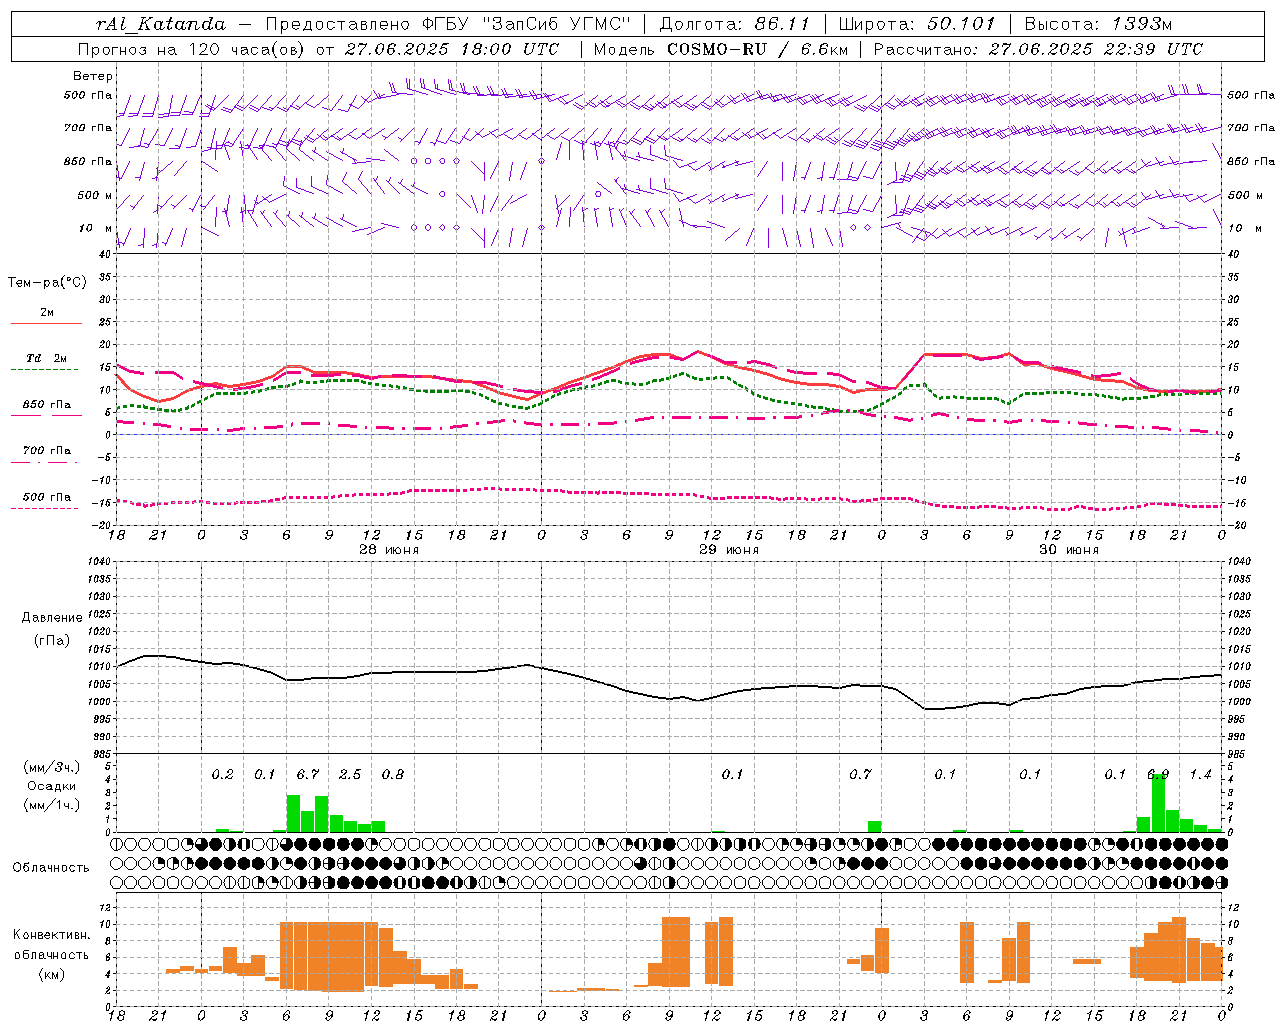Select the text ФГБУ "ЗапСиб УГМС"
The height and width of the screenshot is (1024, 1280).
pos(525,24)
